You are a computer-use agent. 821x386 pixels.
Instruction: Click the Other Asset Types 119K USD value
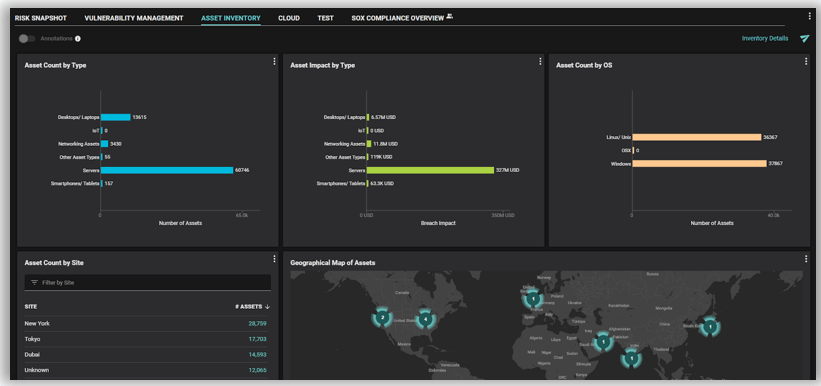pos(382,157)
